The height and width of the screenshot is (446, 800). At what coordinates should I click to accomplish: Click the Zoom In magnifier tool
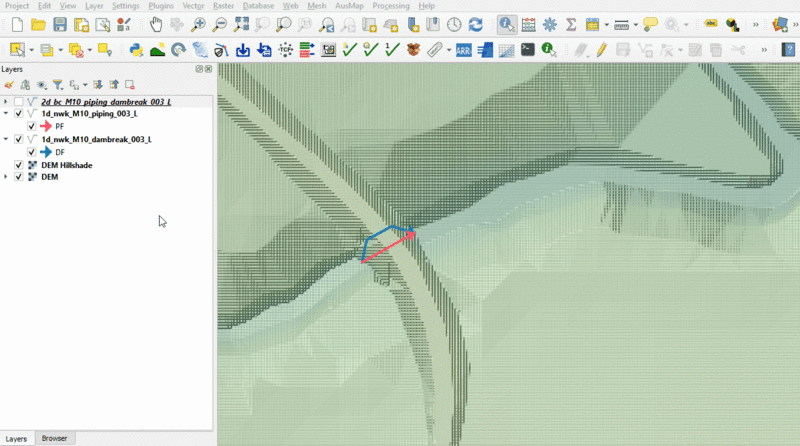[199, 24]
